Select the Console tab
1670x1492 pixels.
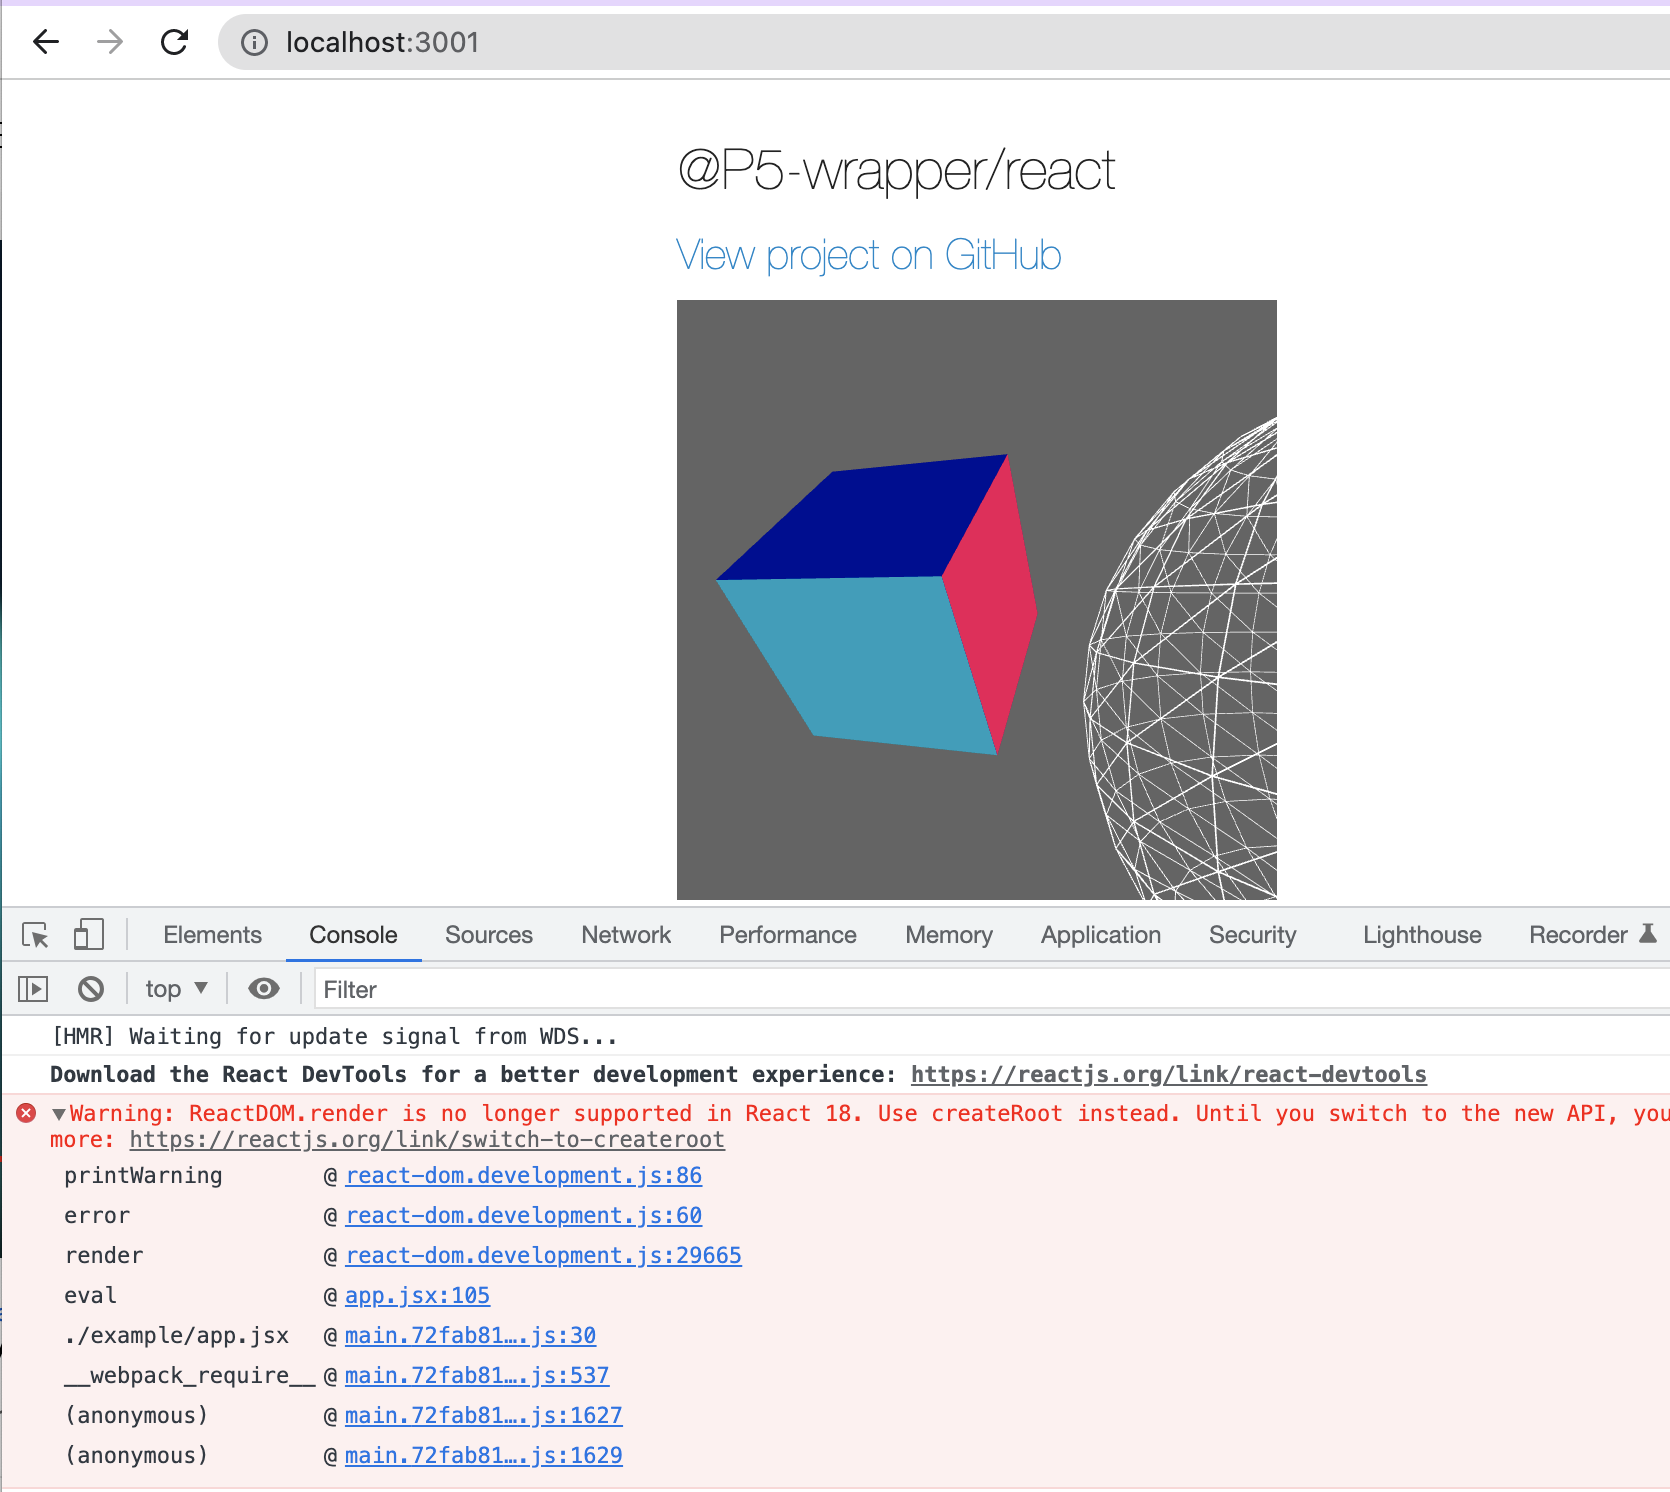click(x=353, y=935)
